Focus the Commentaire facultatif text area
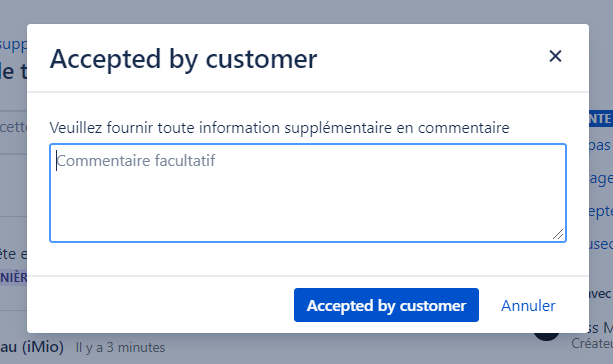 click(308, 193)
